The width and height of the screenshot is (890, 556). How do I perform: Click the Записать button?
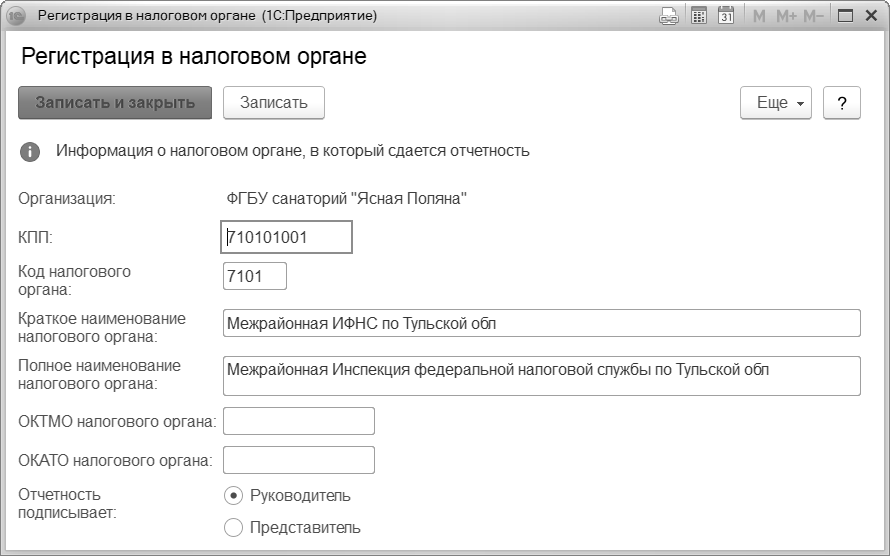click(274, 103)
